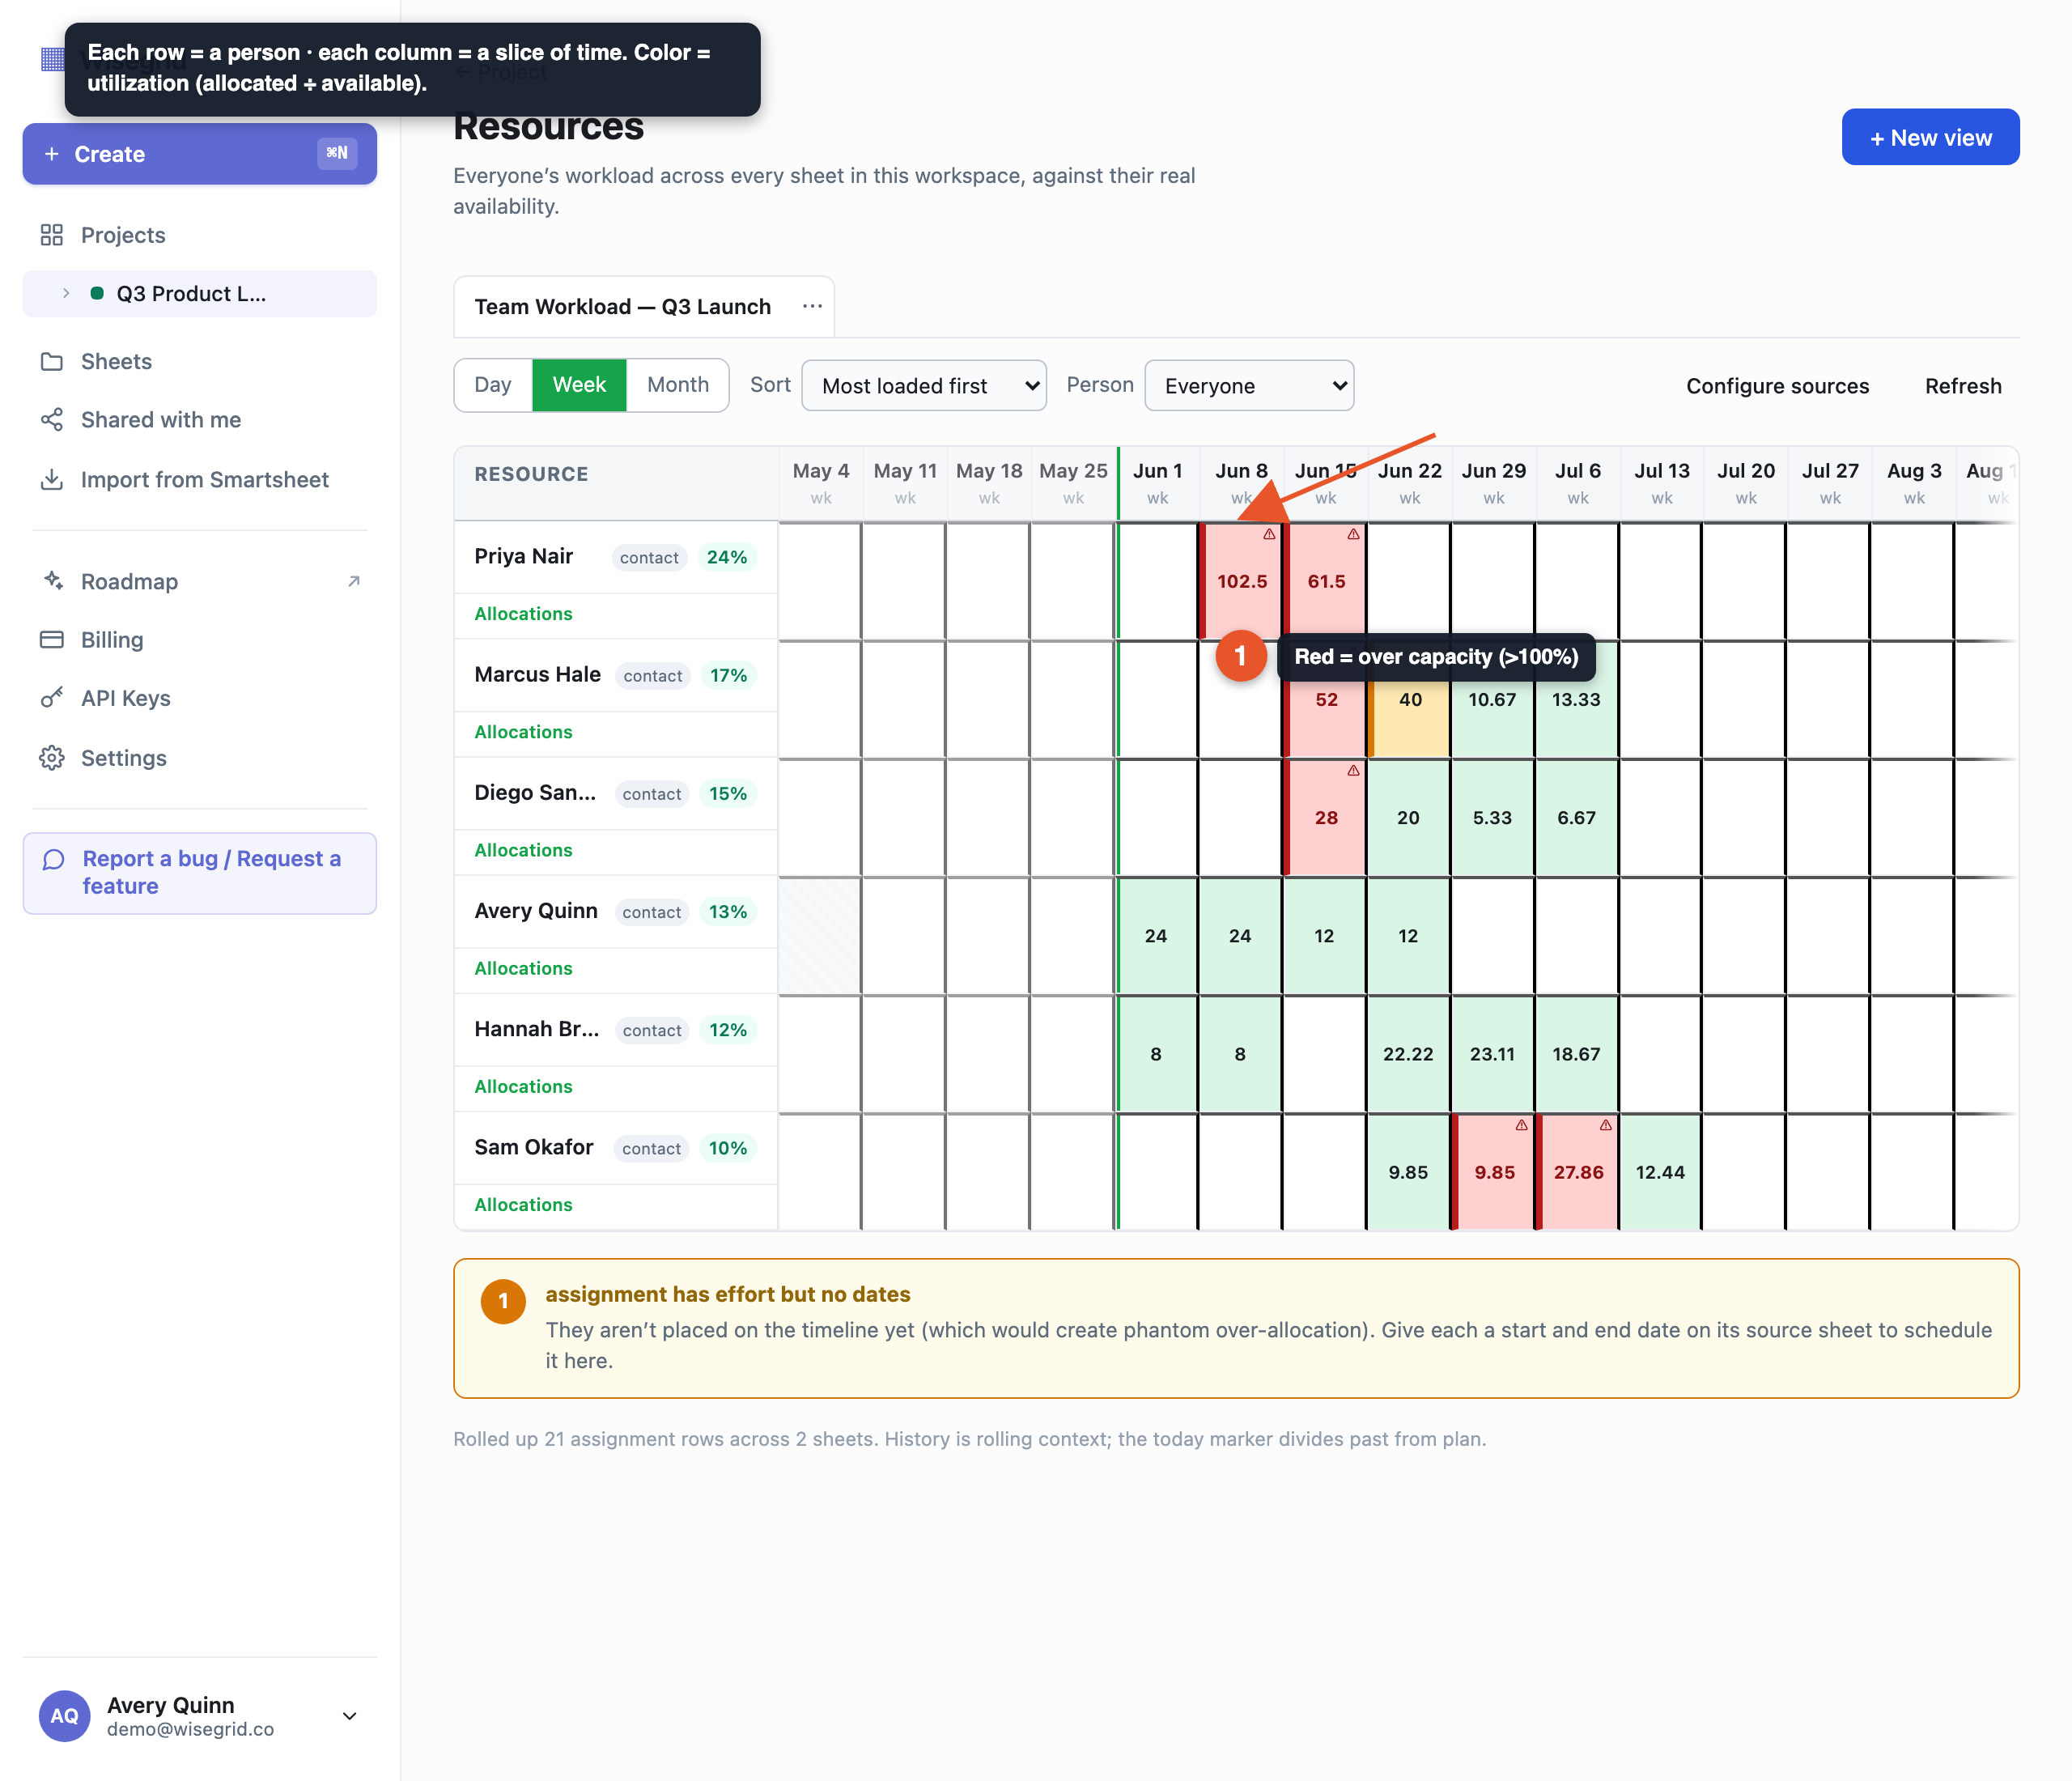This screenshot has width=2072, height=1781.
Task: Open the Person dropdown Everyone
Action: tap(1249, 386)
